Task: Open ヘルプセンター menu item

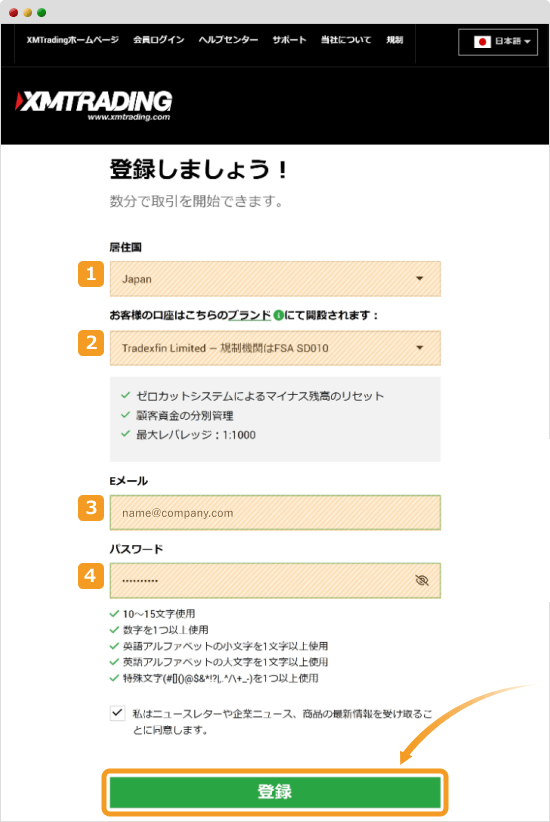Action: [x=228, y=40]
